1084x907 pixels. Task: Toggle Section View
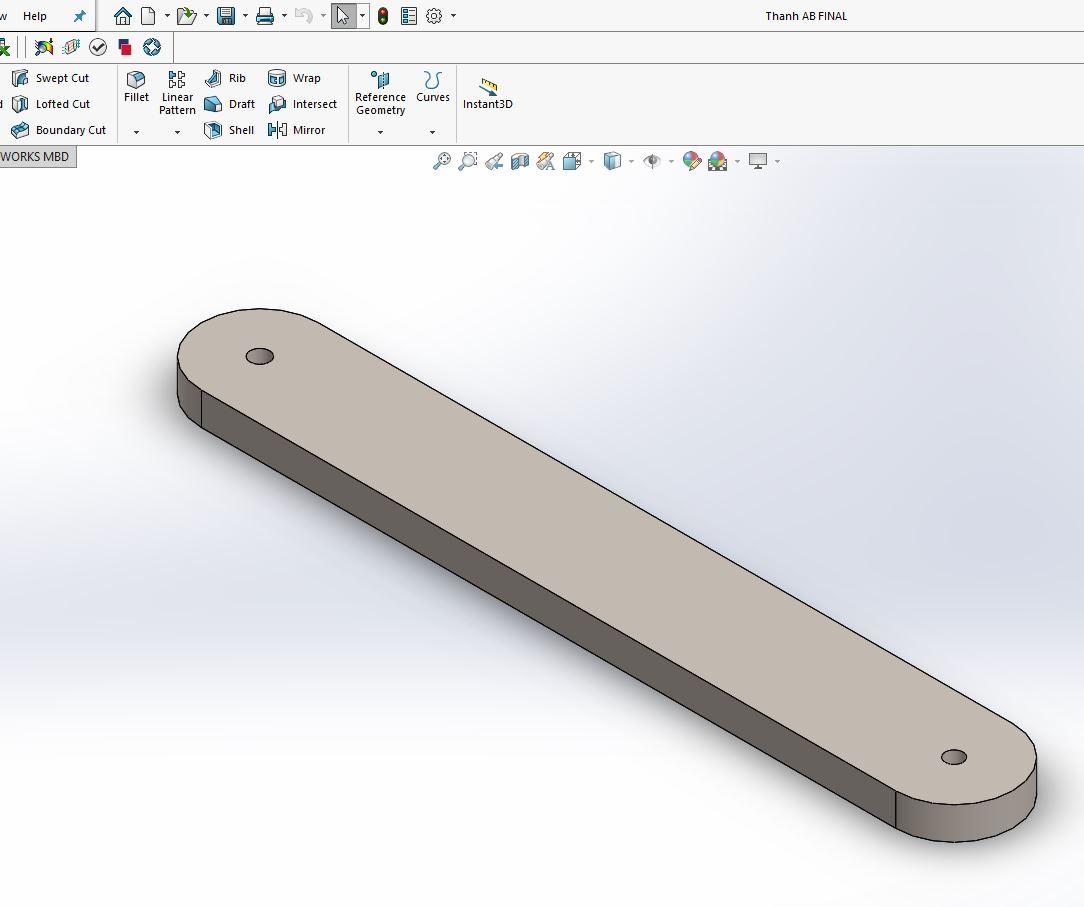(x=520, y=161)
